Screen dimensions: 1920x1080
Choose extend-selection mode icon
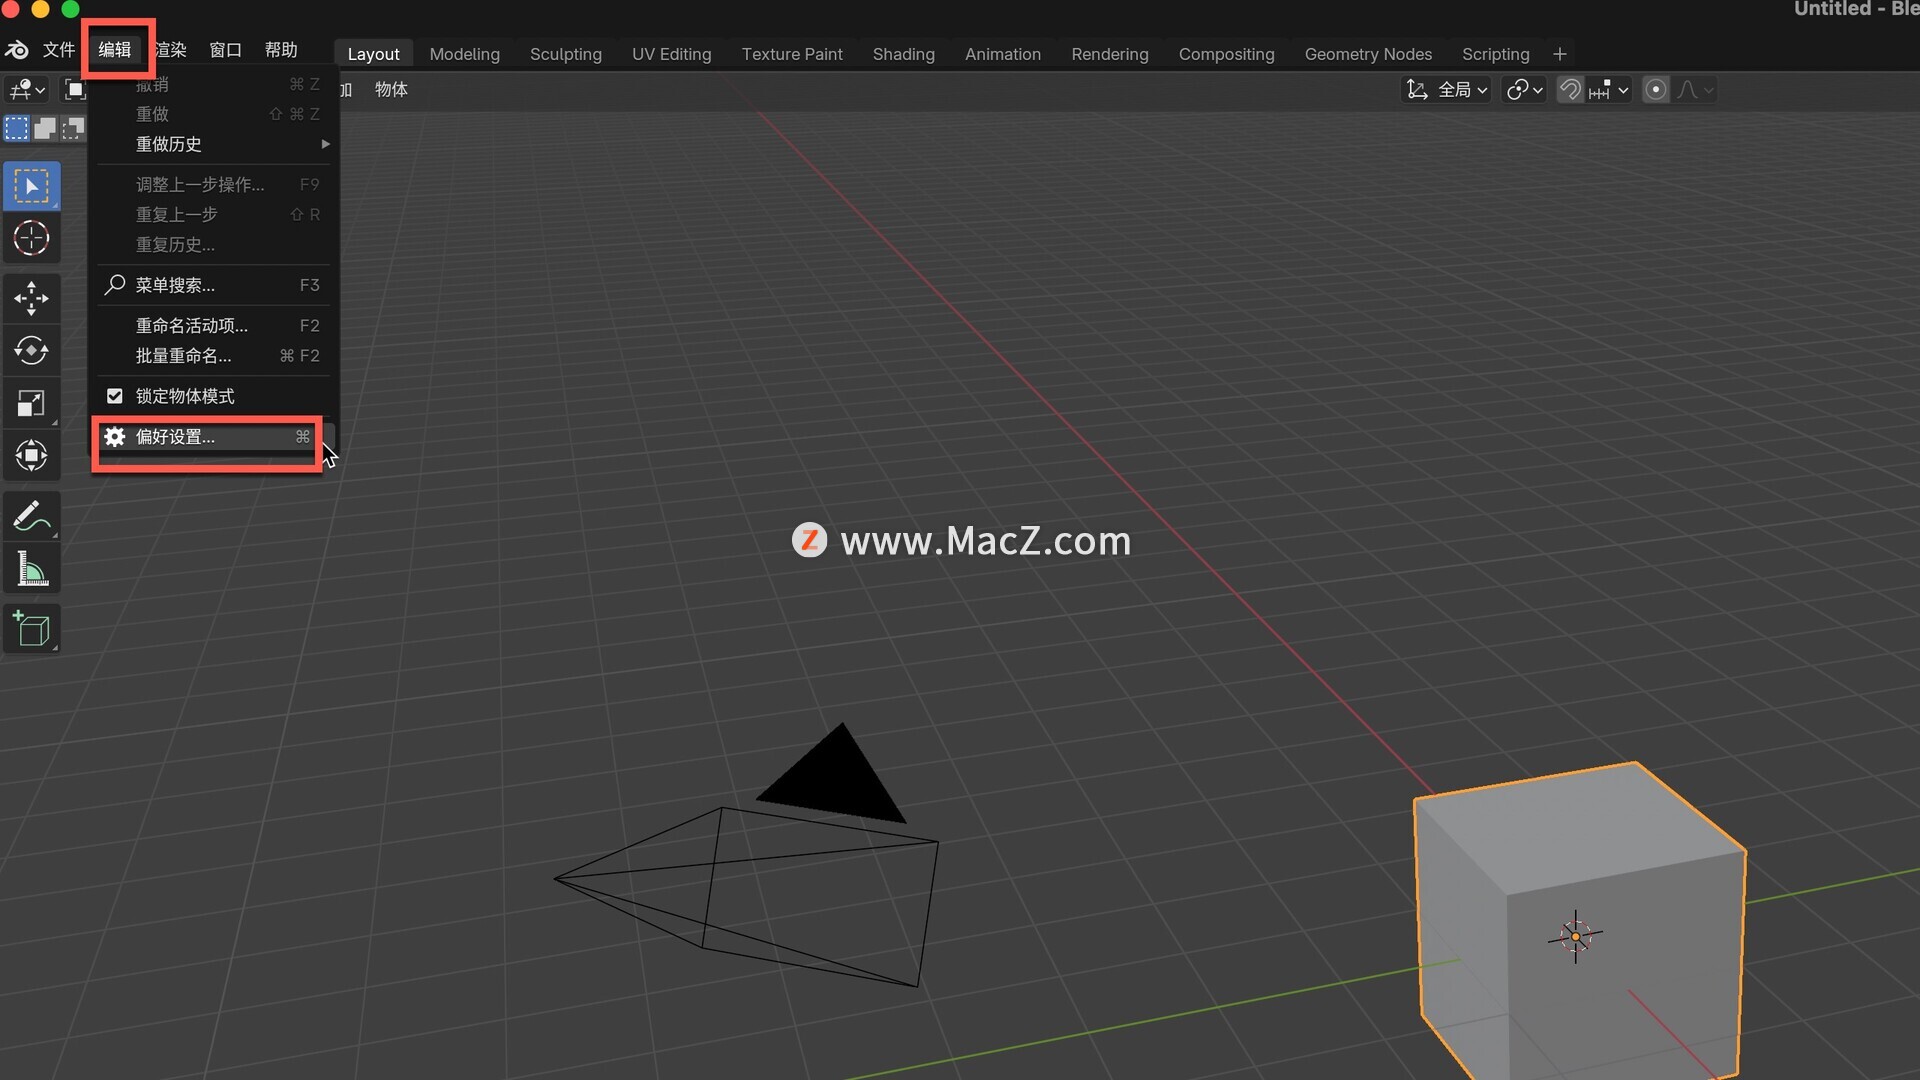(x=45, y=128)
